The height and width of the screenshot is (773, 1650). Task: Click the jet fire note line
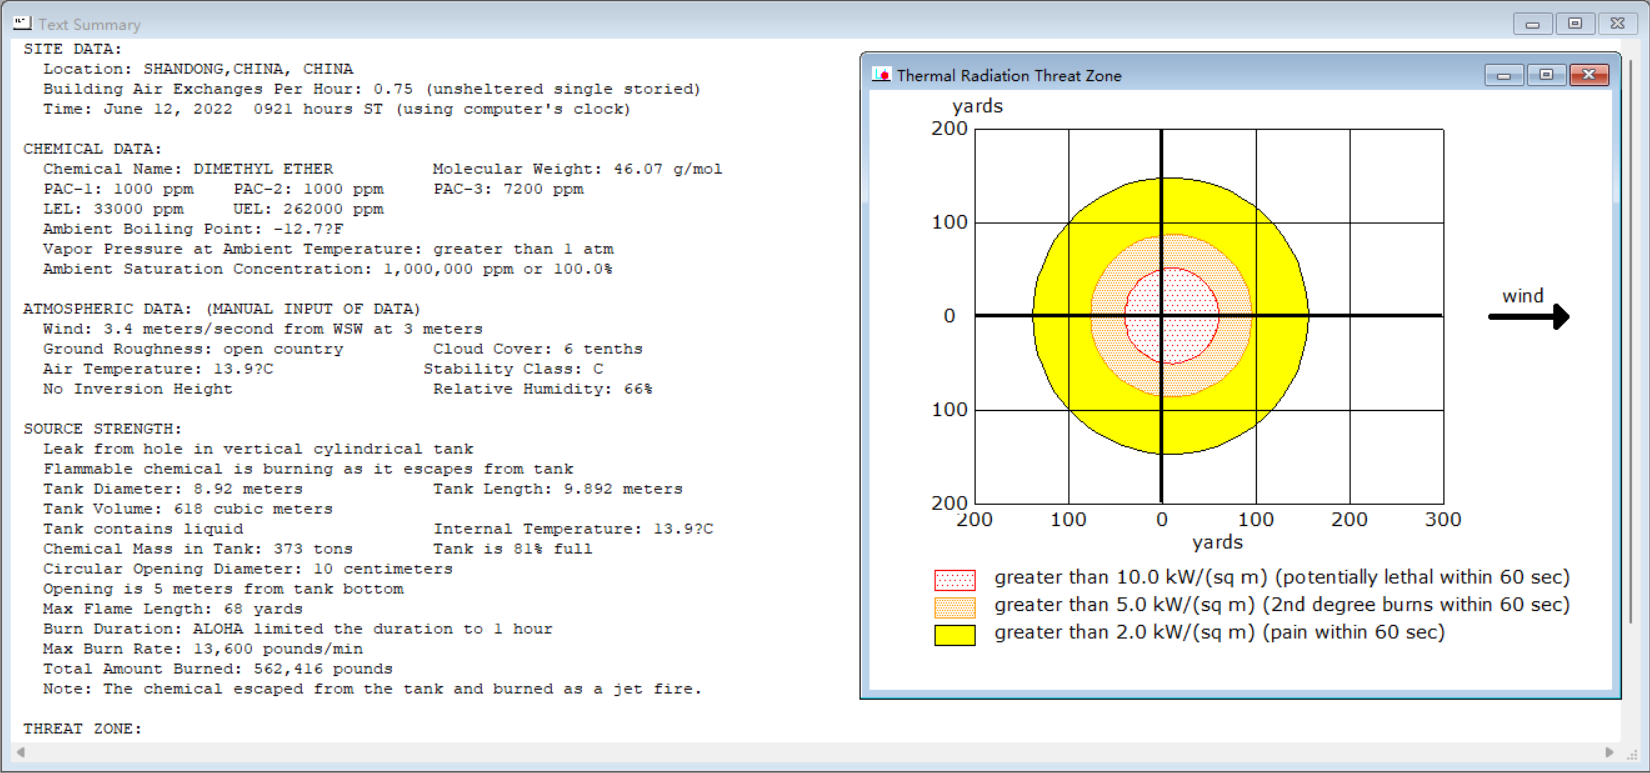[x=372, y=689]
